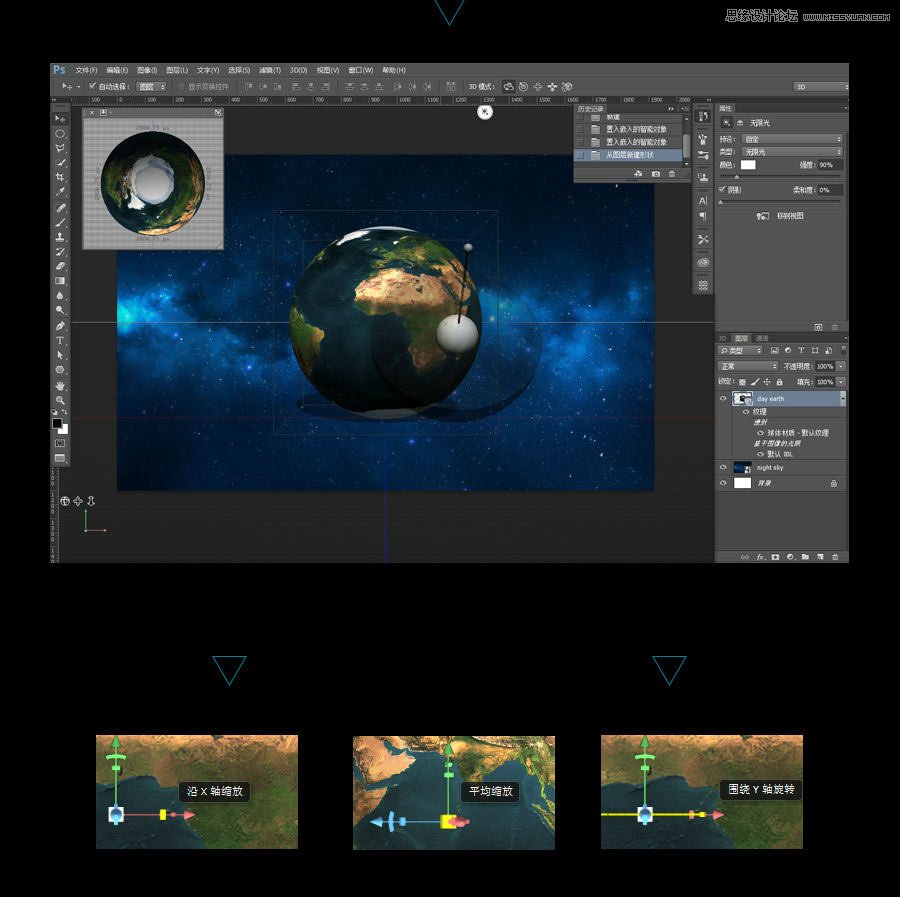
Task: Click the white light color swatch
Action: [x=748, y=164]
